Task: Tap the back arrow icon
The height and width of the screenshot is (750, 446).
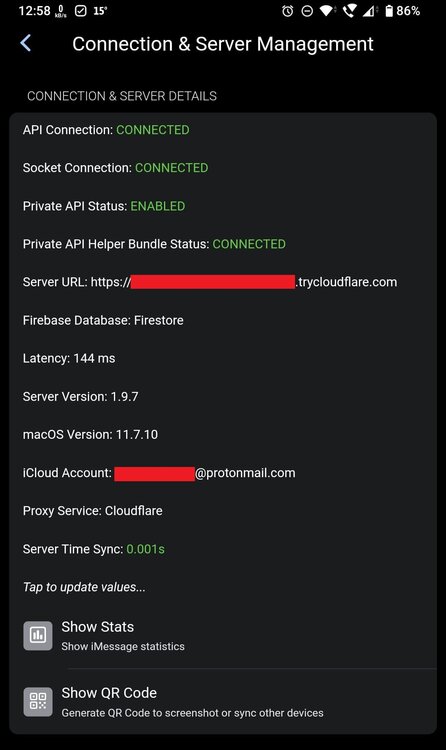Action: [x=25, y=43]
